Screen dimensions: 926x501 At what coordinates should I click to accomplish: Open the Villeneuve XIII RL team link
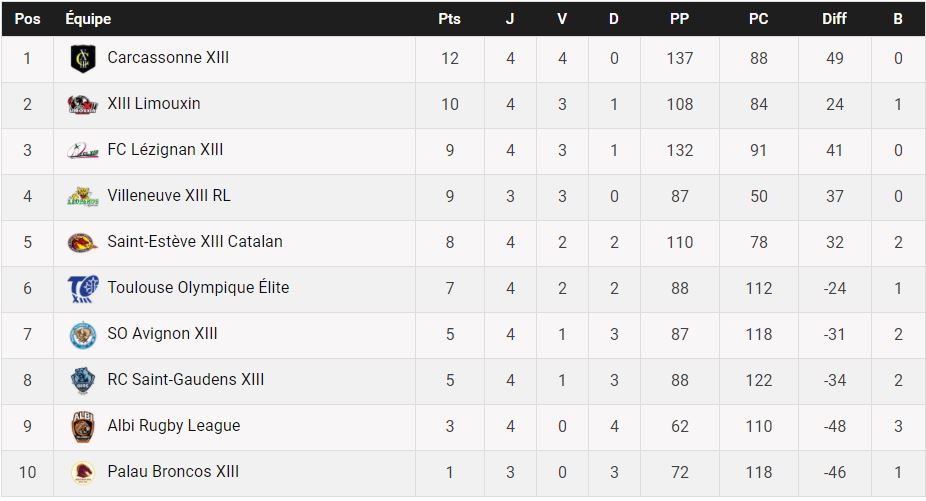(169, 196)
